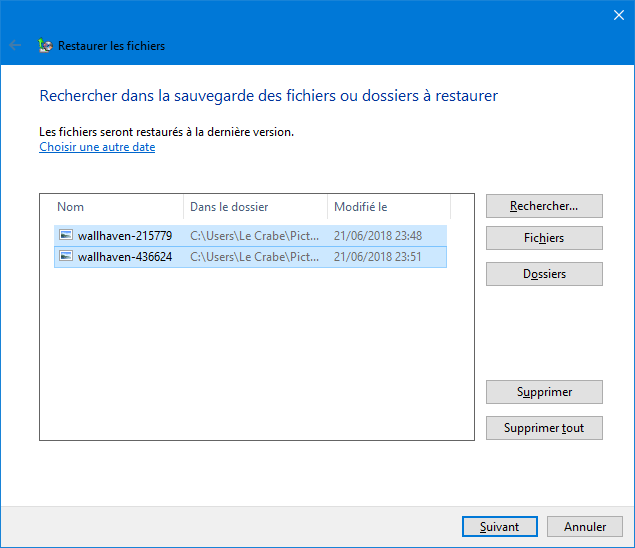The height and width of the screenshot is (548, 635).
Task: Select image icon of wallhaven-436624
Action: [x=66, y=256]
